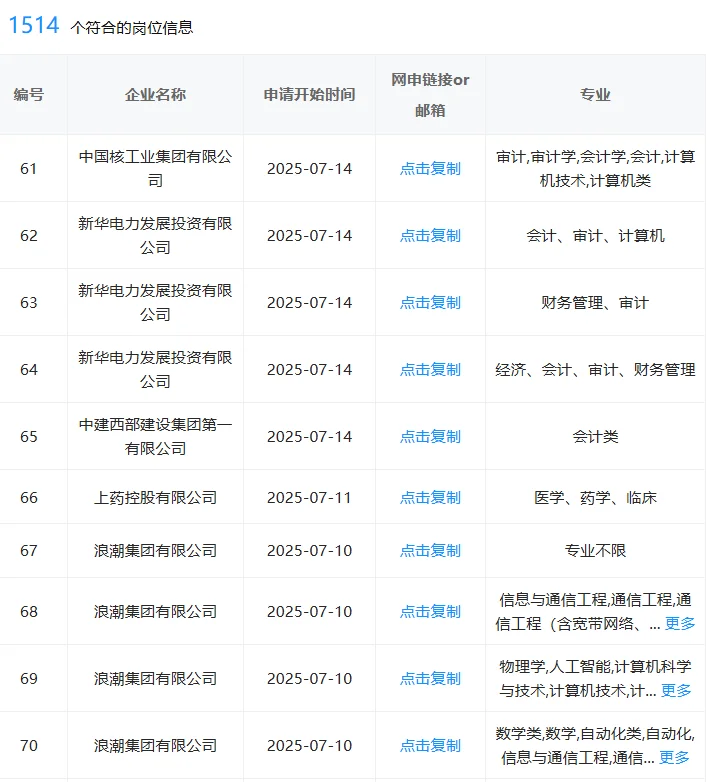Select 新华电力发展投资有限公司 in row 64

click(155, 370)
